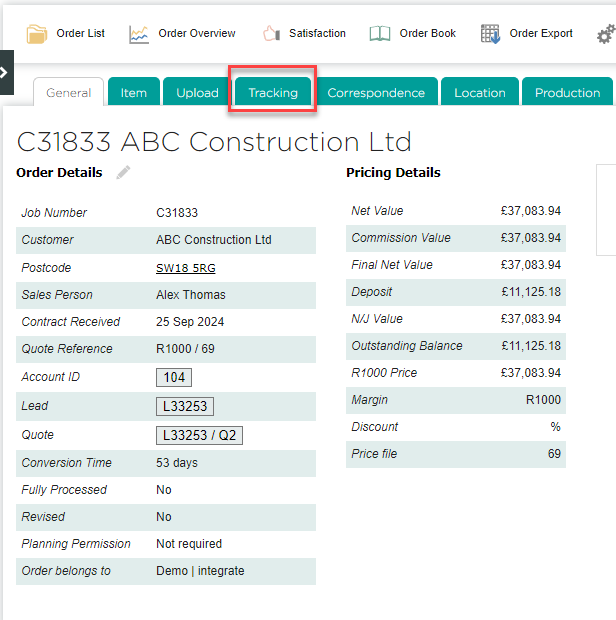Open the Location tab
Screen dimensions: 616x620
(x=480, y=92)
